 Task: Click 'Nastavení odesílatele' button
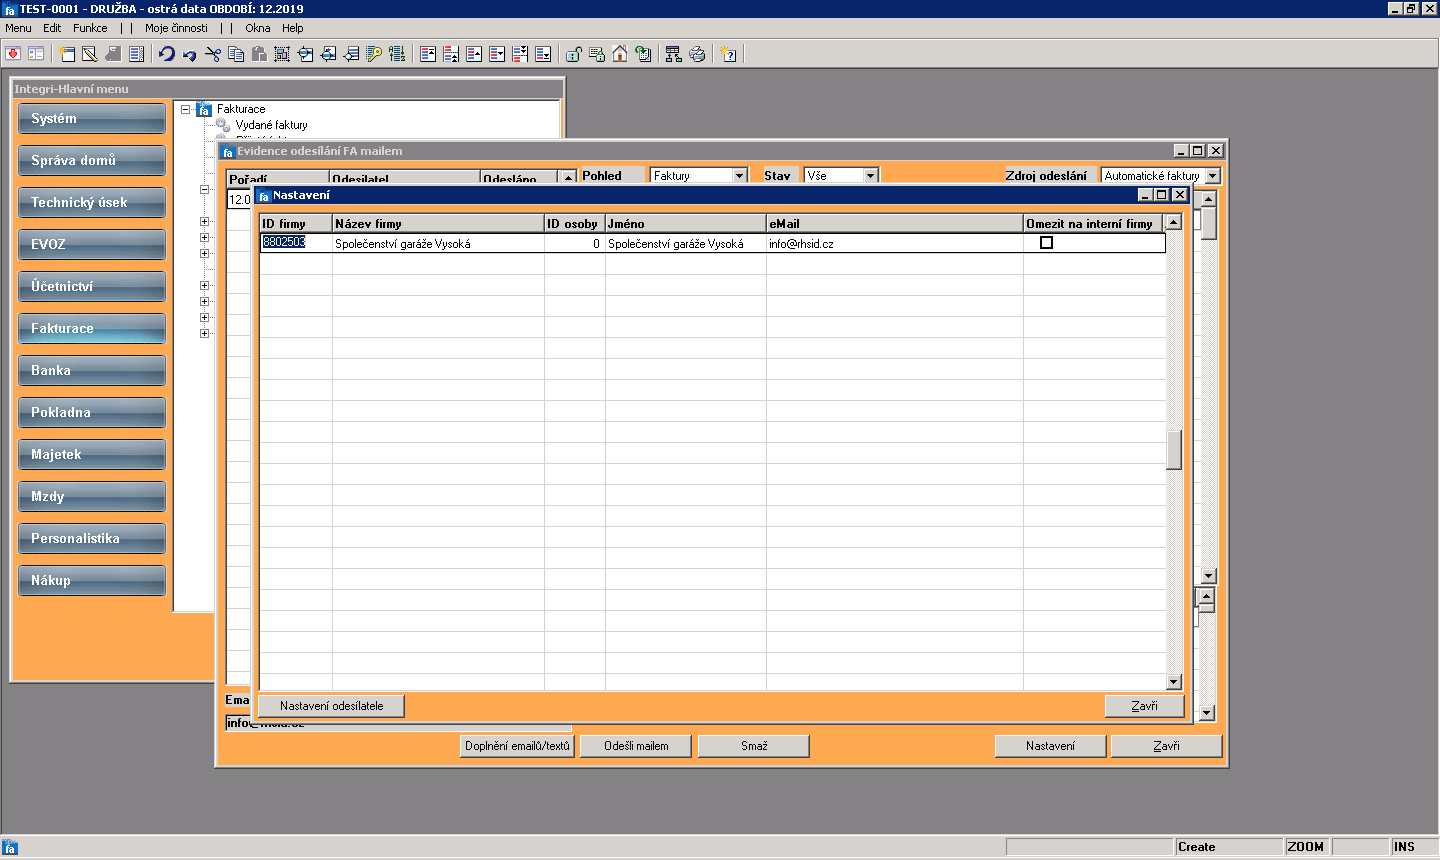(332, 706)
